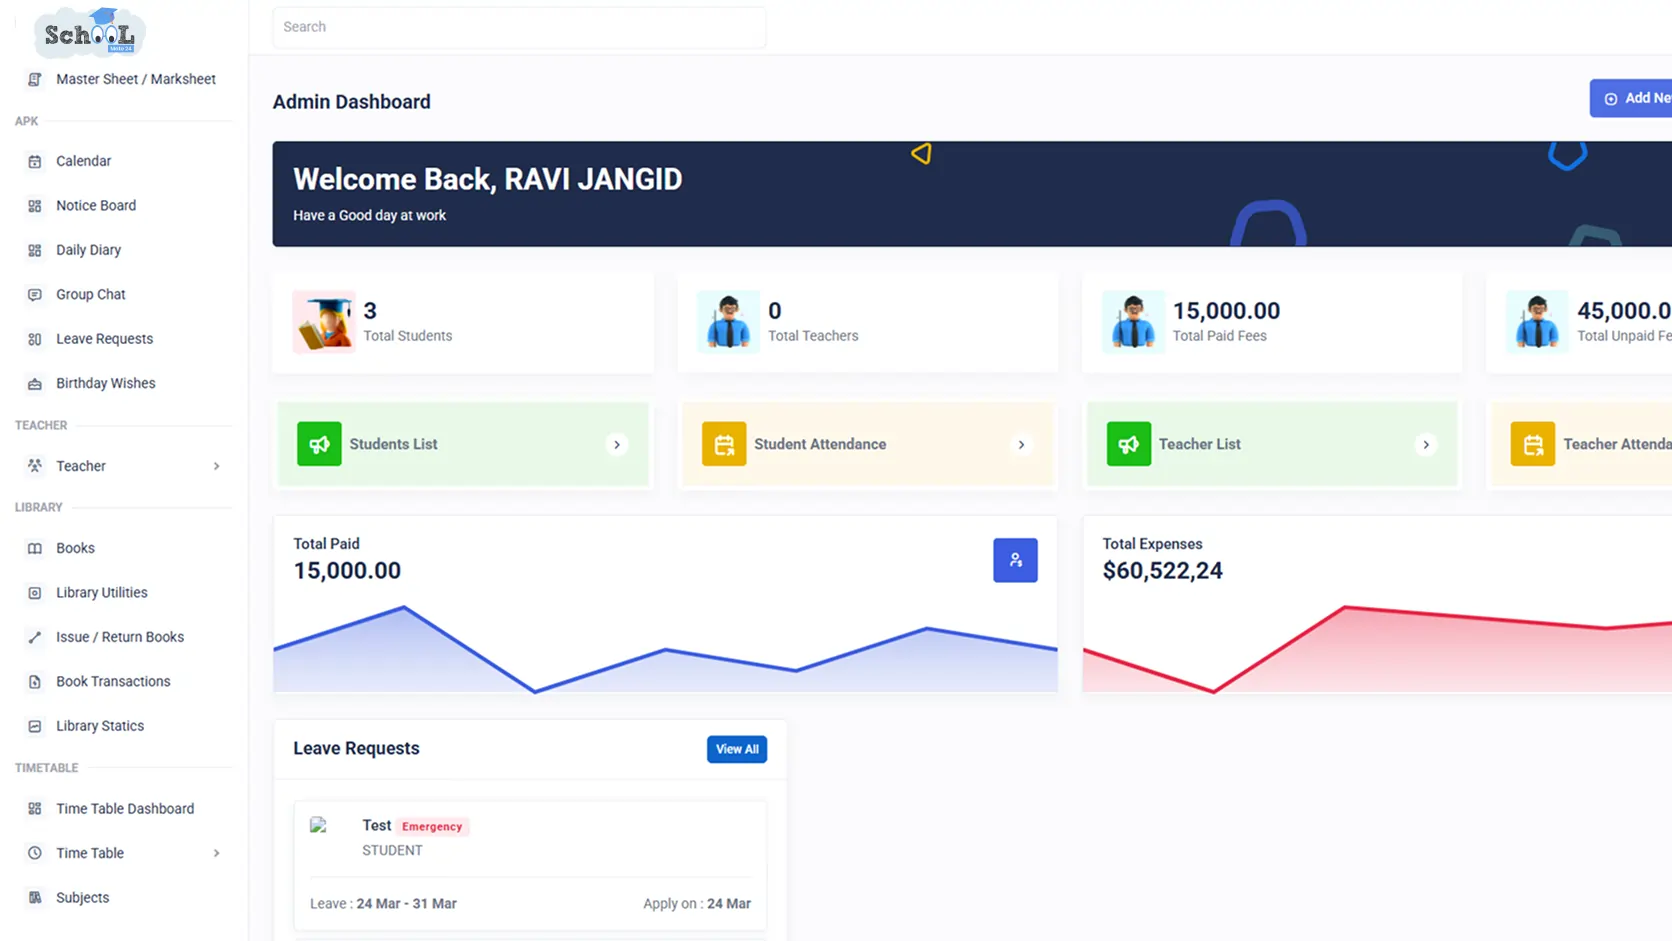
Task: Click the Leave Requests sidebar icon
Action: click(35, 339)
